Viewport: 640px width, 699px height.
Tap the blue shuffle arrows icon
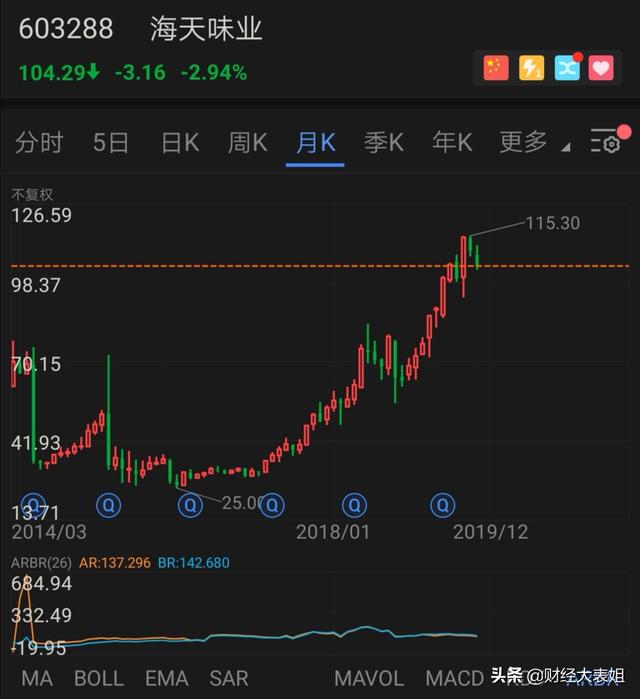tap(566, 67)
